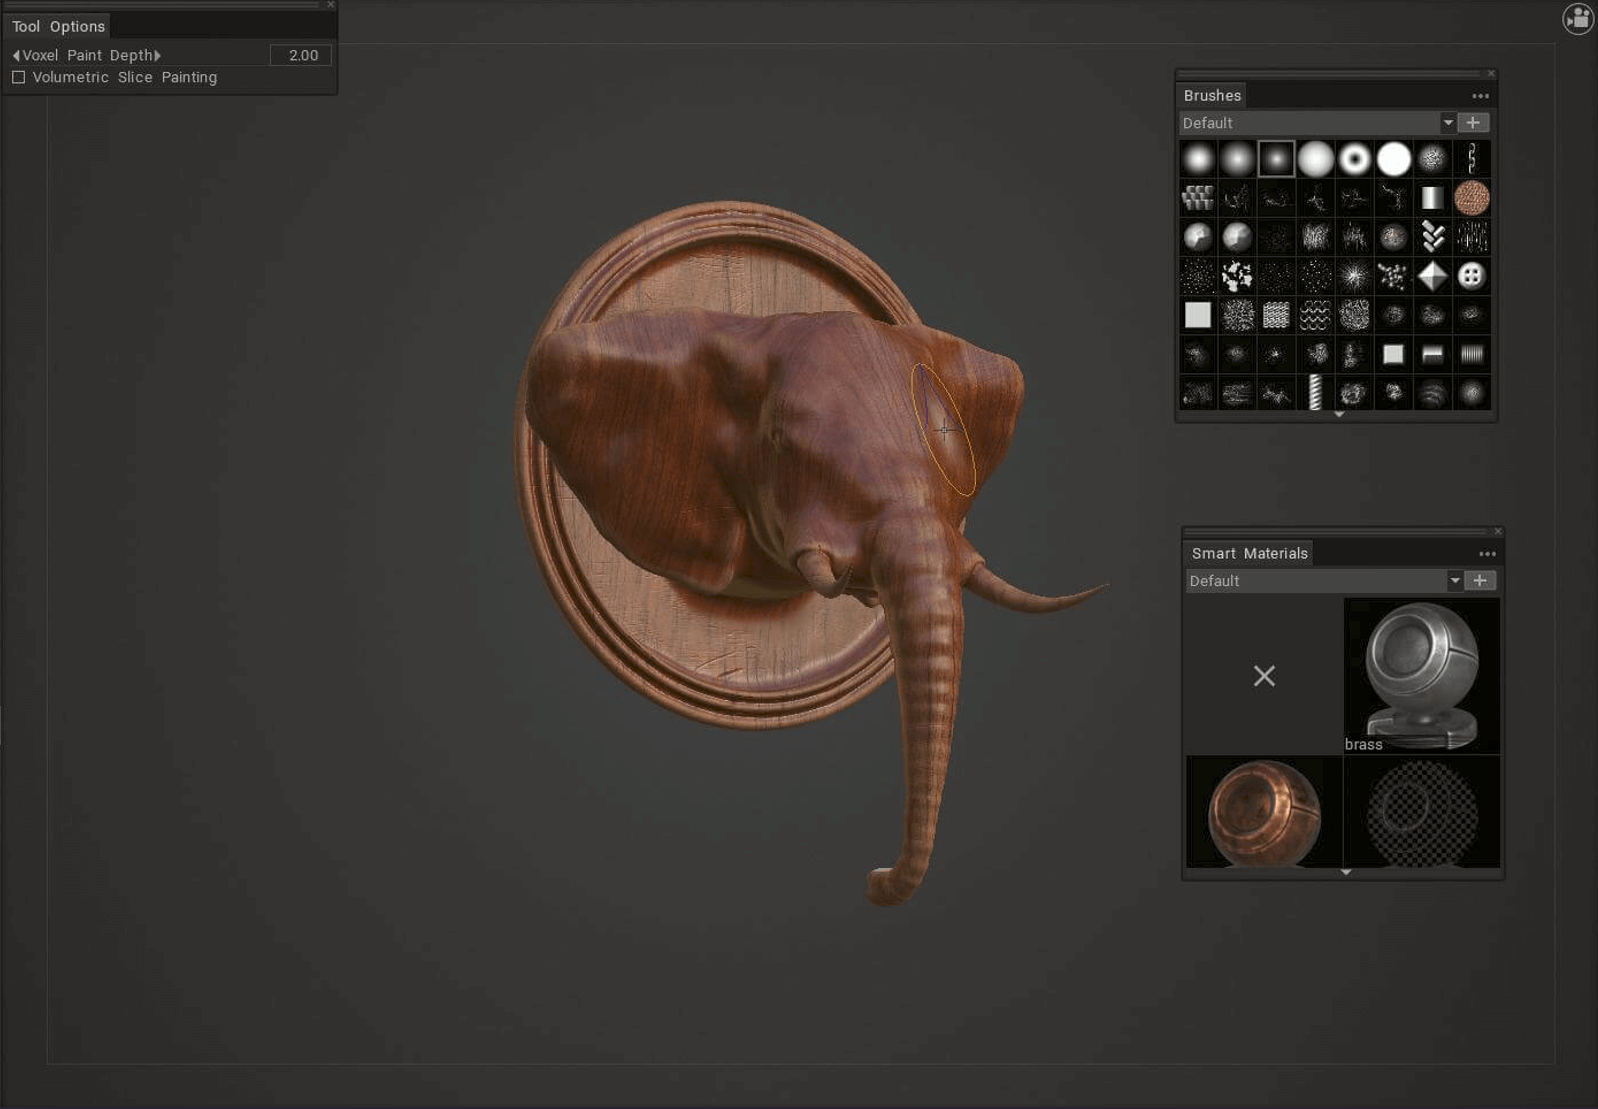Select the copper textured round brush
Screen dimensions: 1598x1109
point(1471,198)
